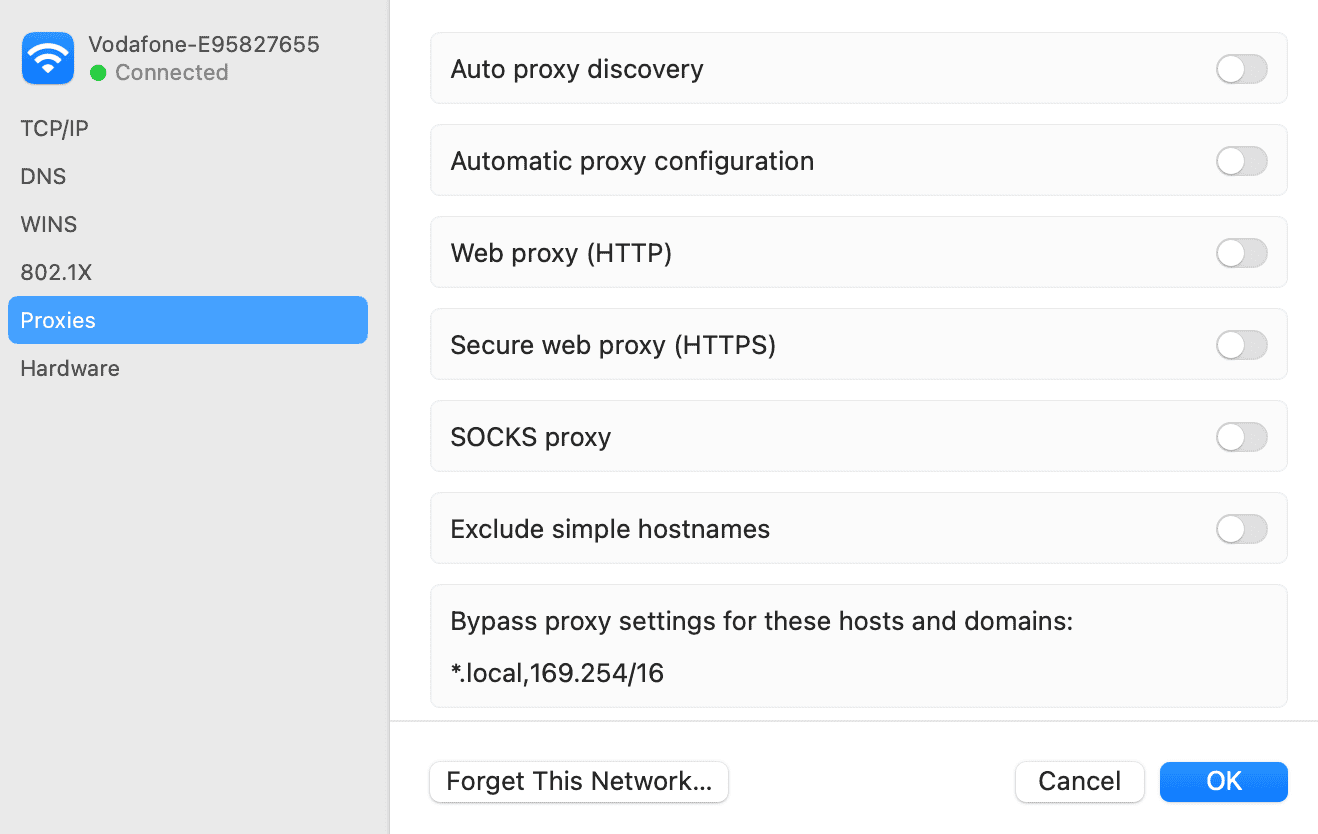Turn on Automatic proxy configuration
This screenshot has height=834, width=1318.
tap(1241, 161)
